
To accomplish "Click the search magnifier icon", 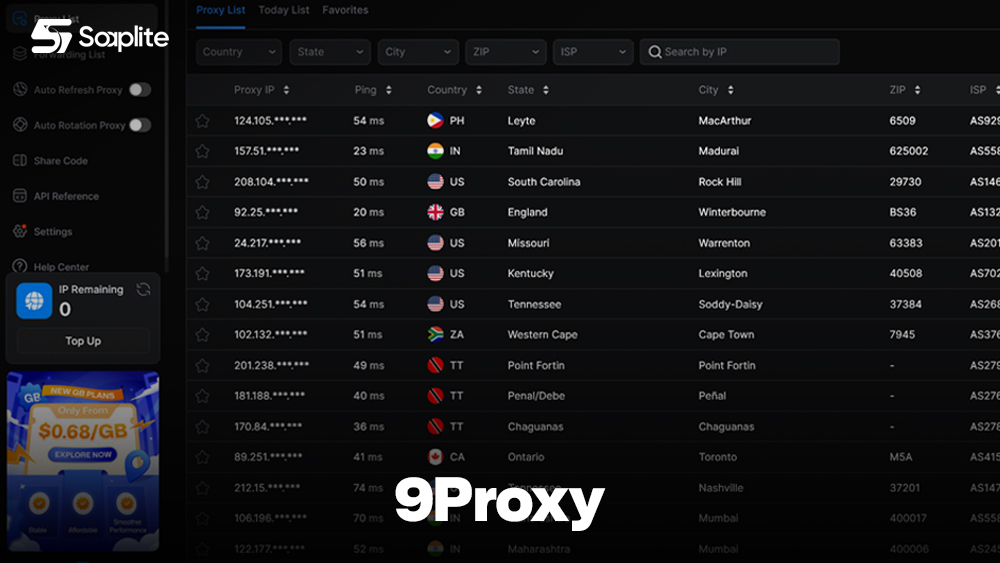I will (655, 52).
